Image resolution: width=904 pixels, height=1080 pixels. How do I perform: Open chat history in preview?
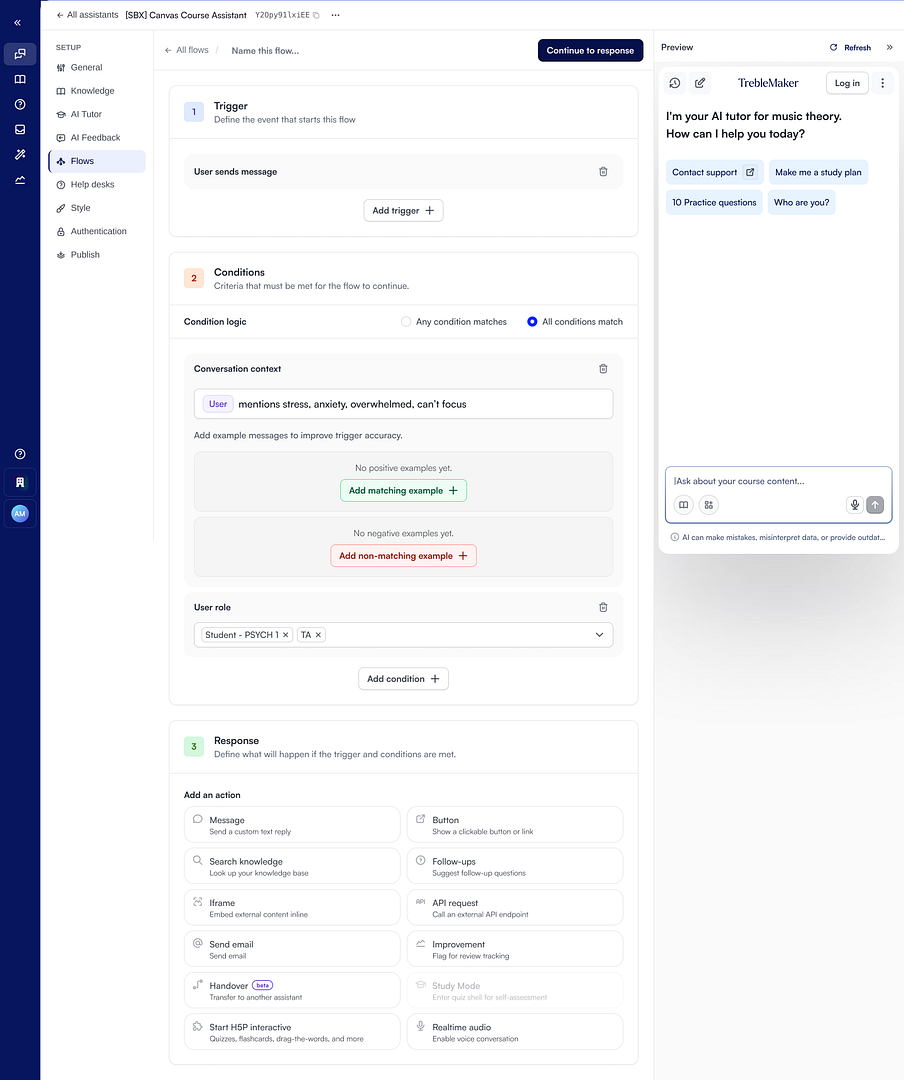pos(675,83)
